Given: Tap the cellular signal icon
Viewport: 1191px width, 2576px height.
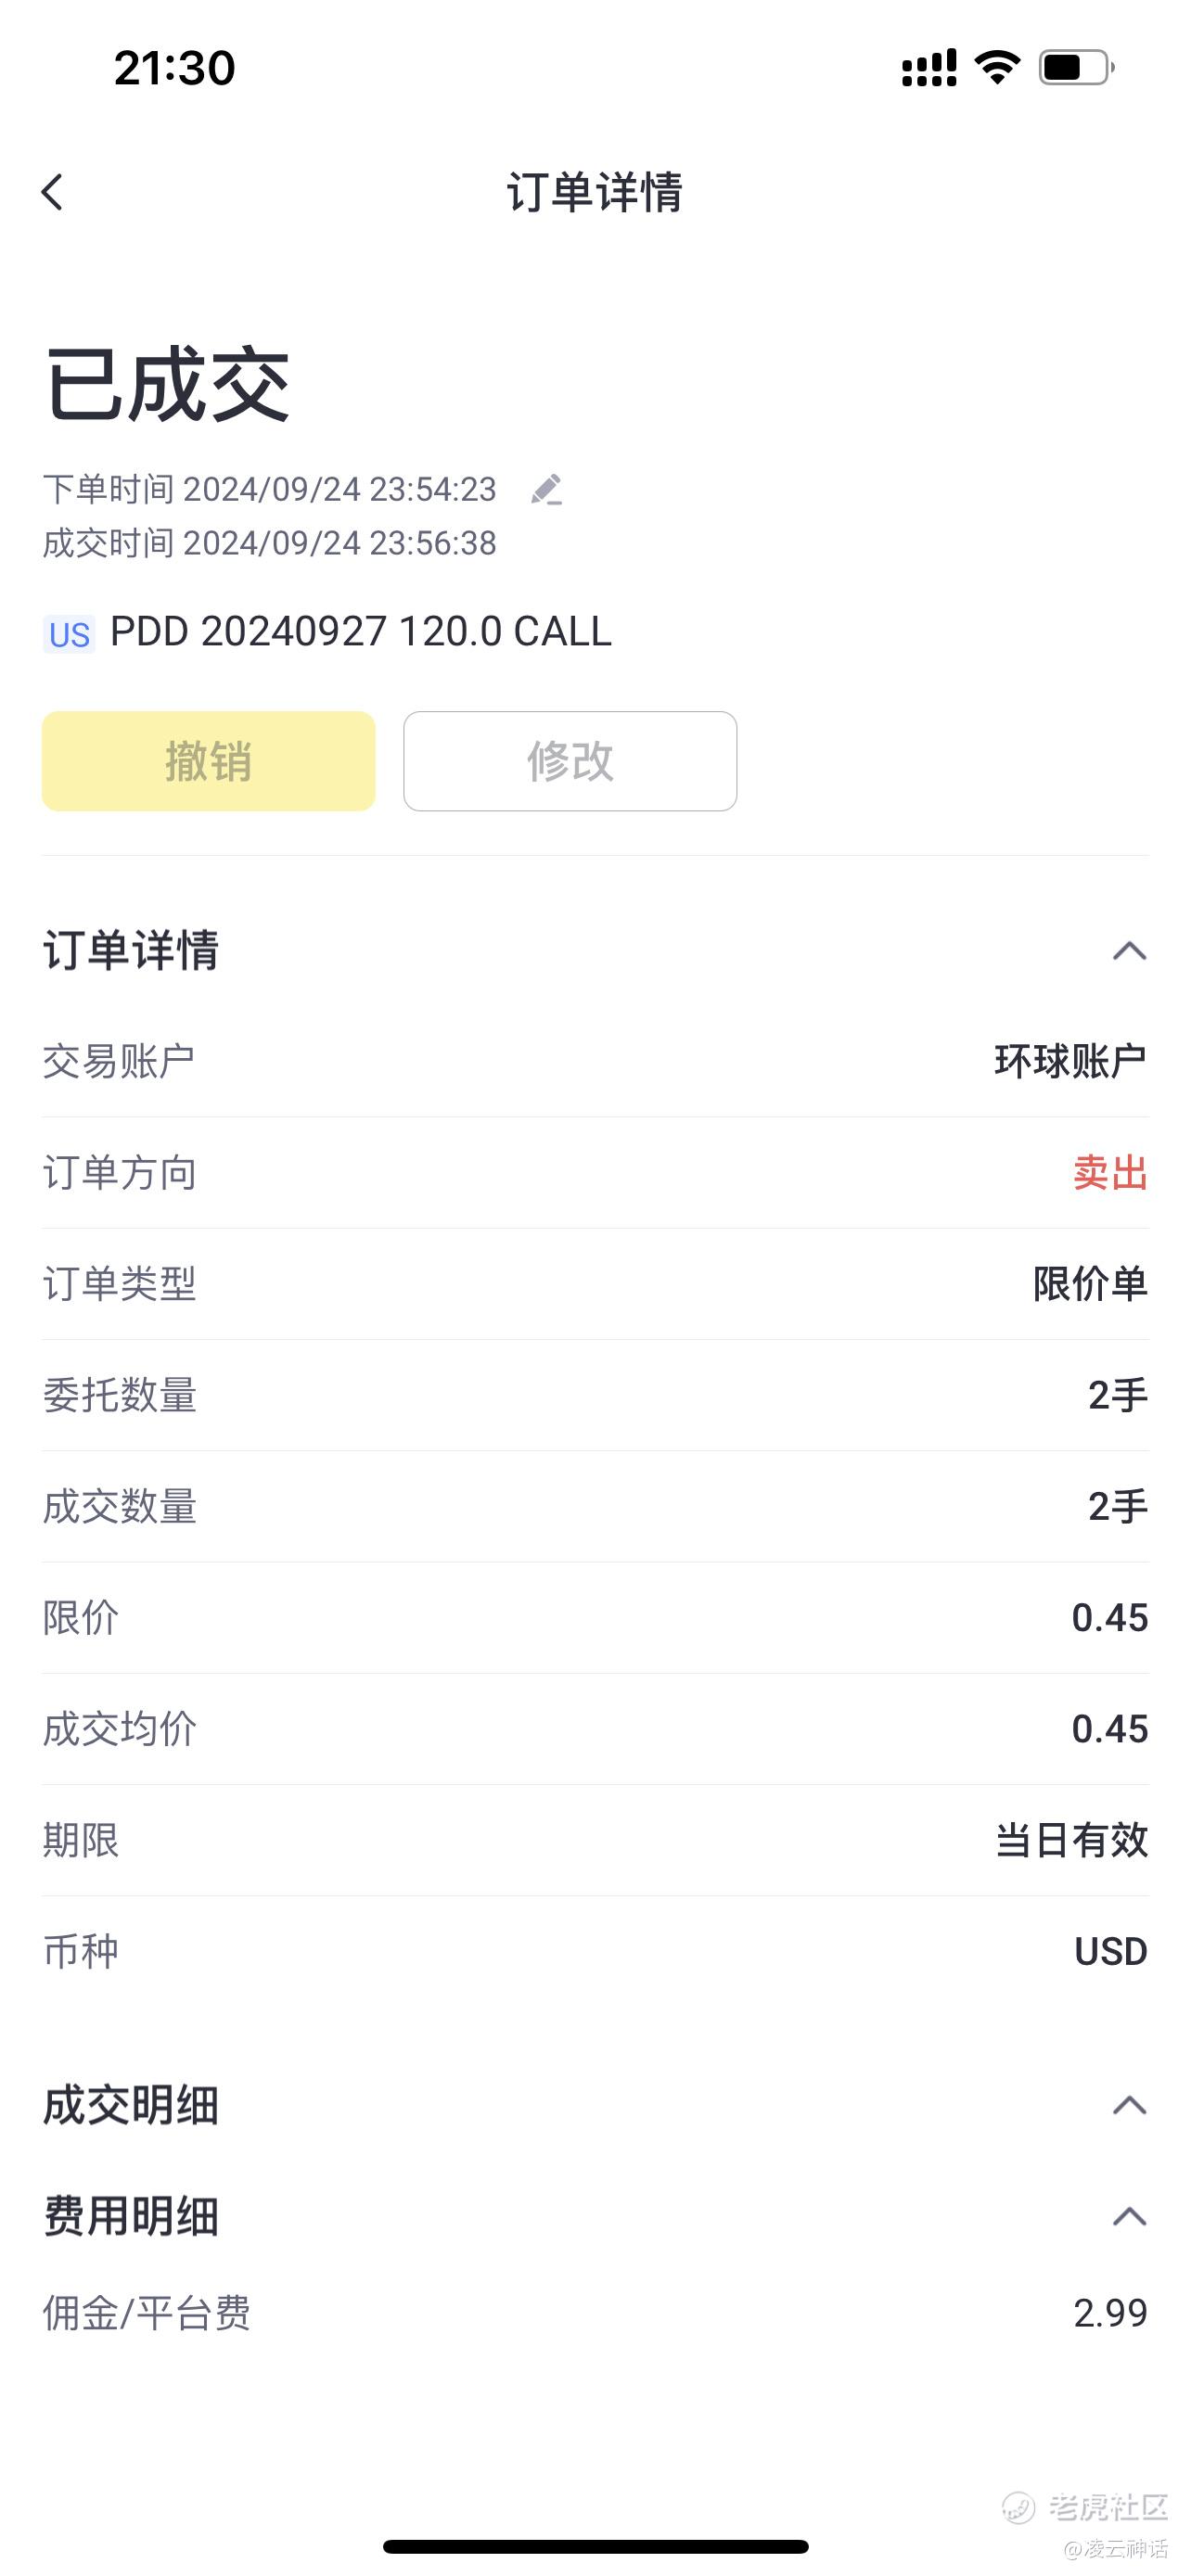Looking at the screenshot, I should tap(929, 68).
